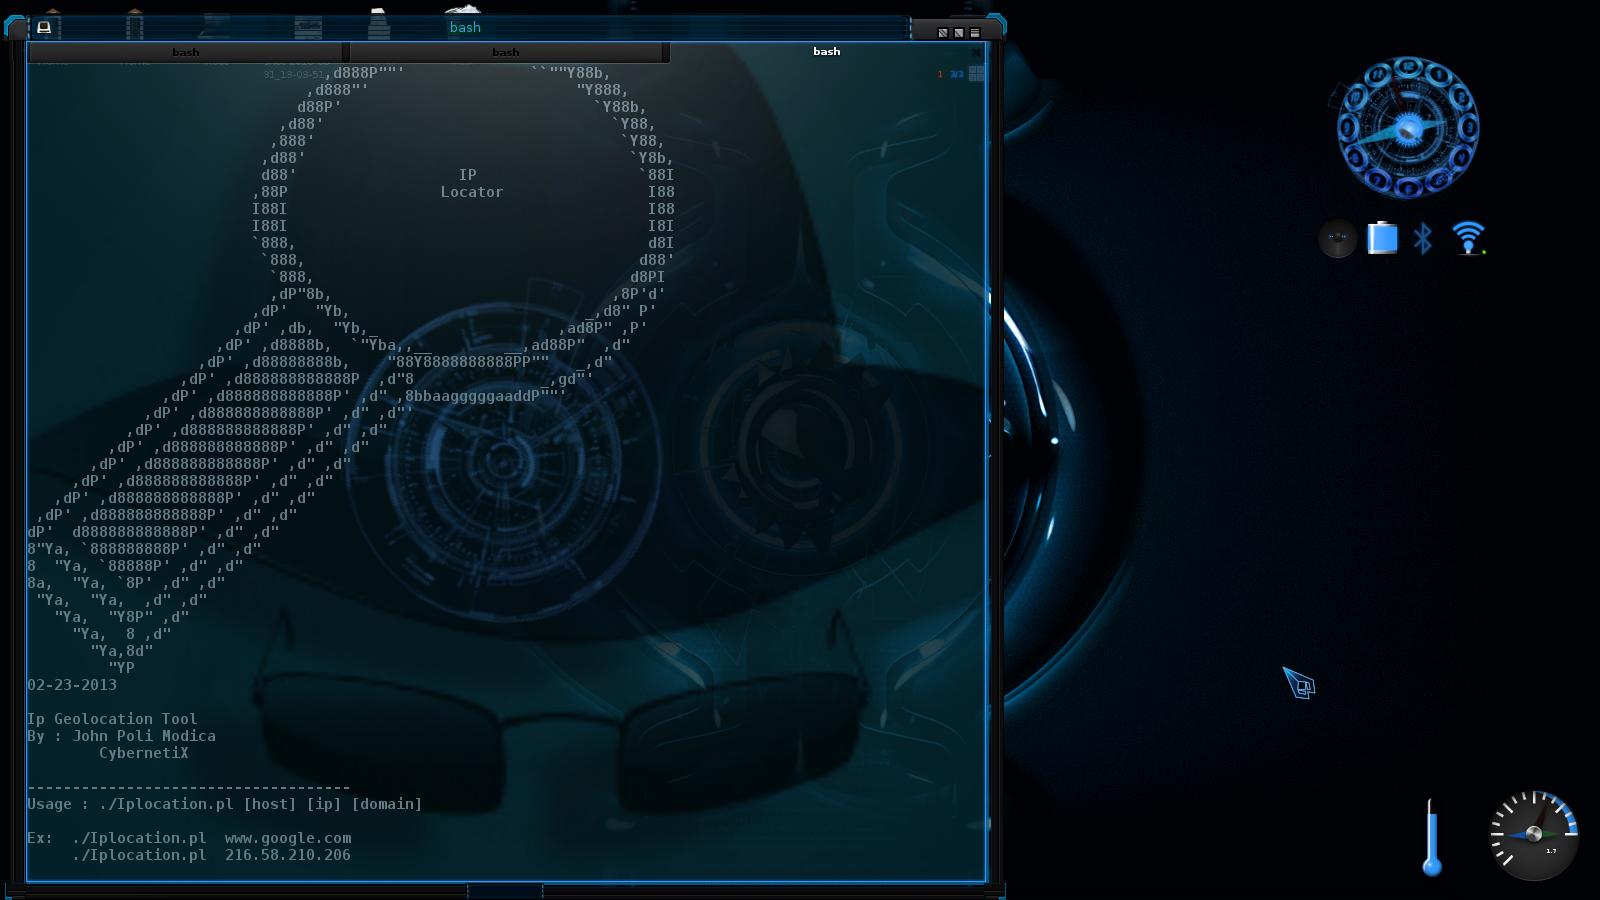Click the third lined titlebar button

974,33
